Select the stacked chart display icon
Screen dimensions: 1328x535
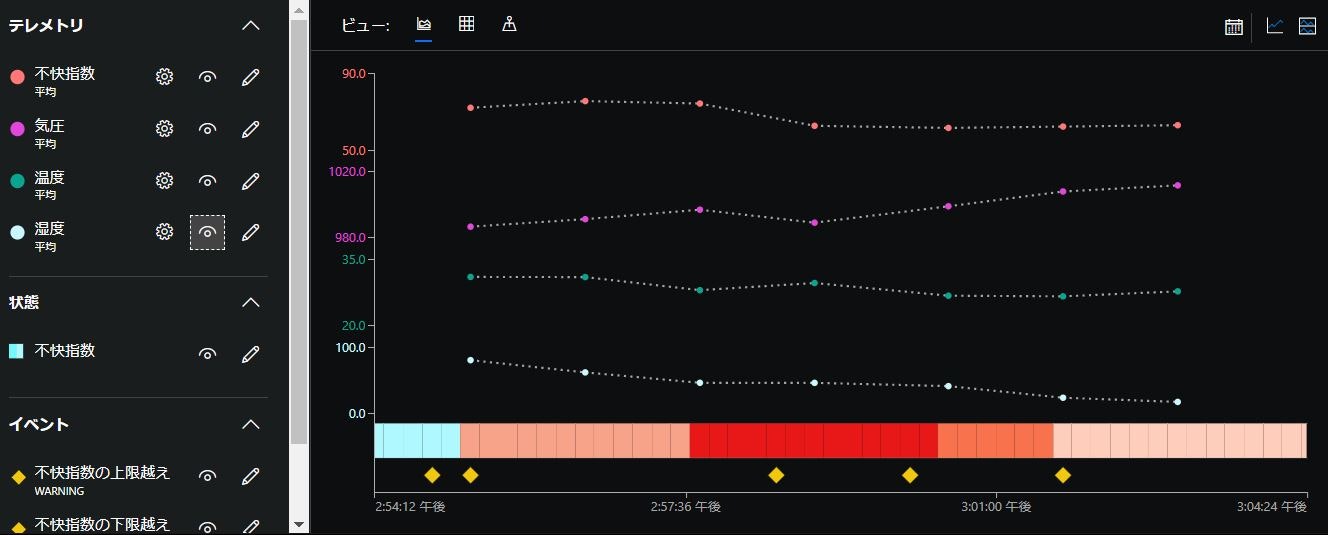coord(1307,26)
